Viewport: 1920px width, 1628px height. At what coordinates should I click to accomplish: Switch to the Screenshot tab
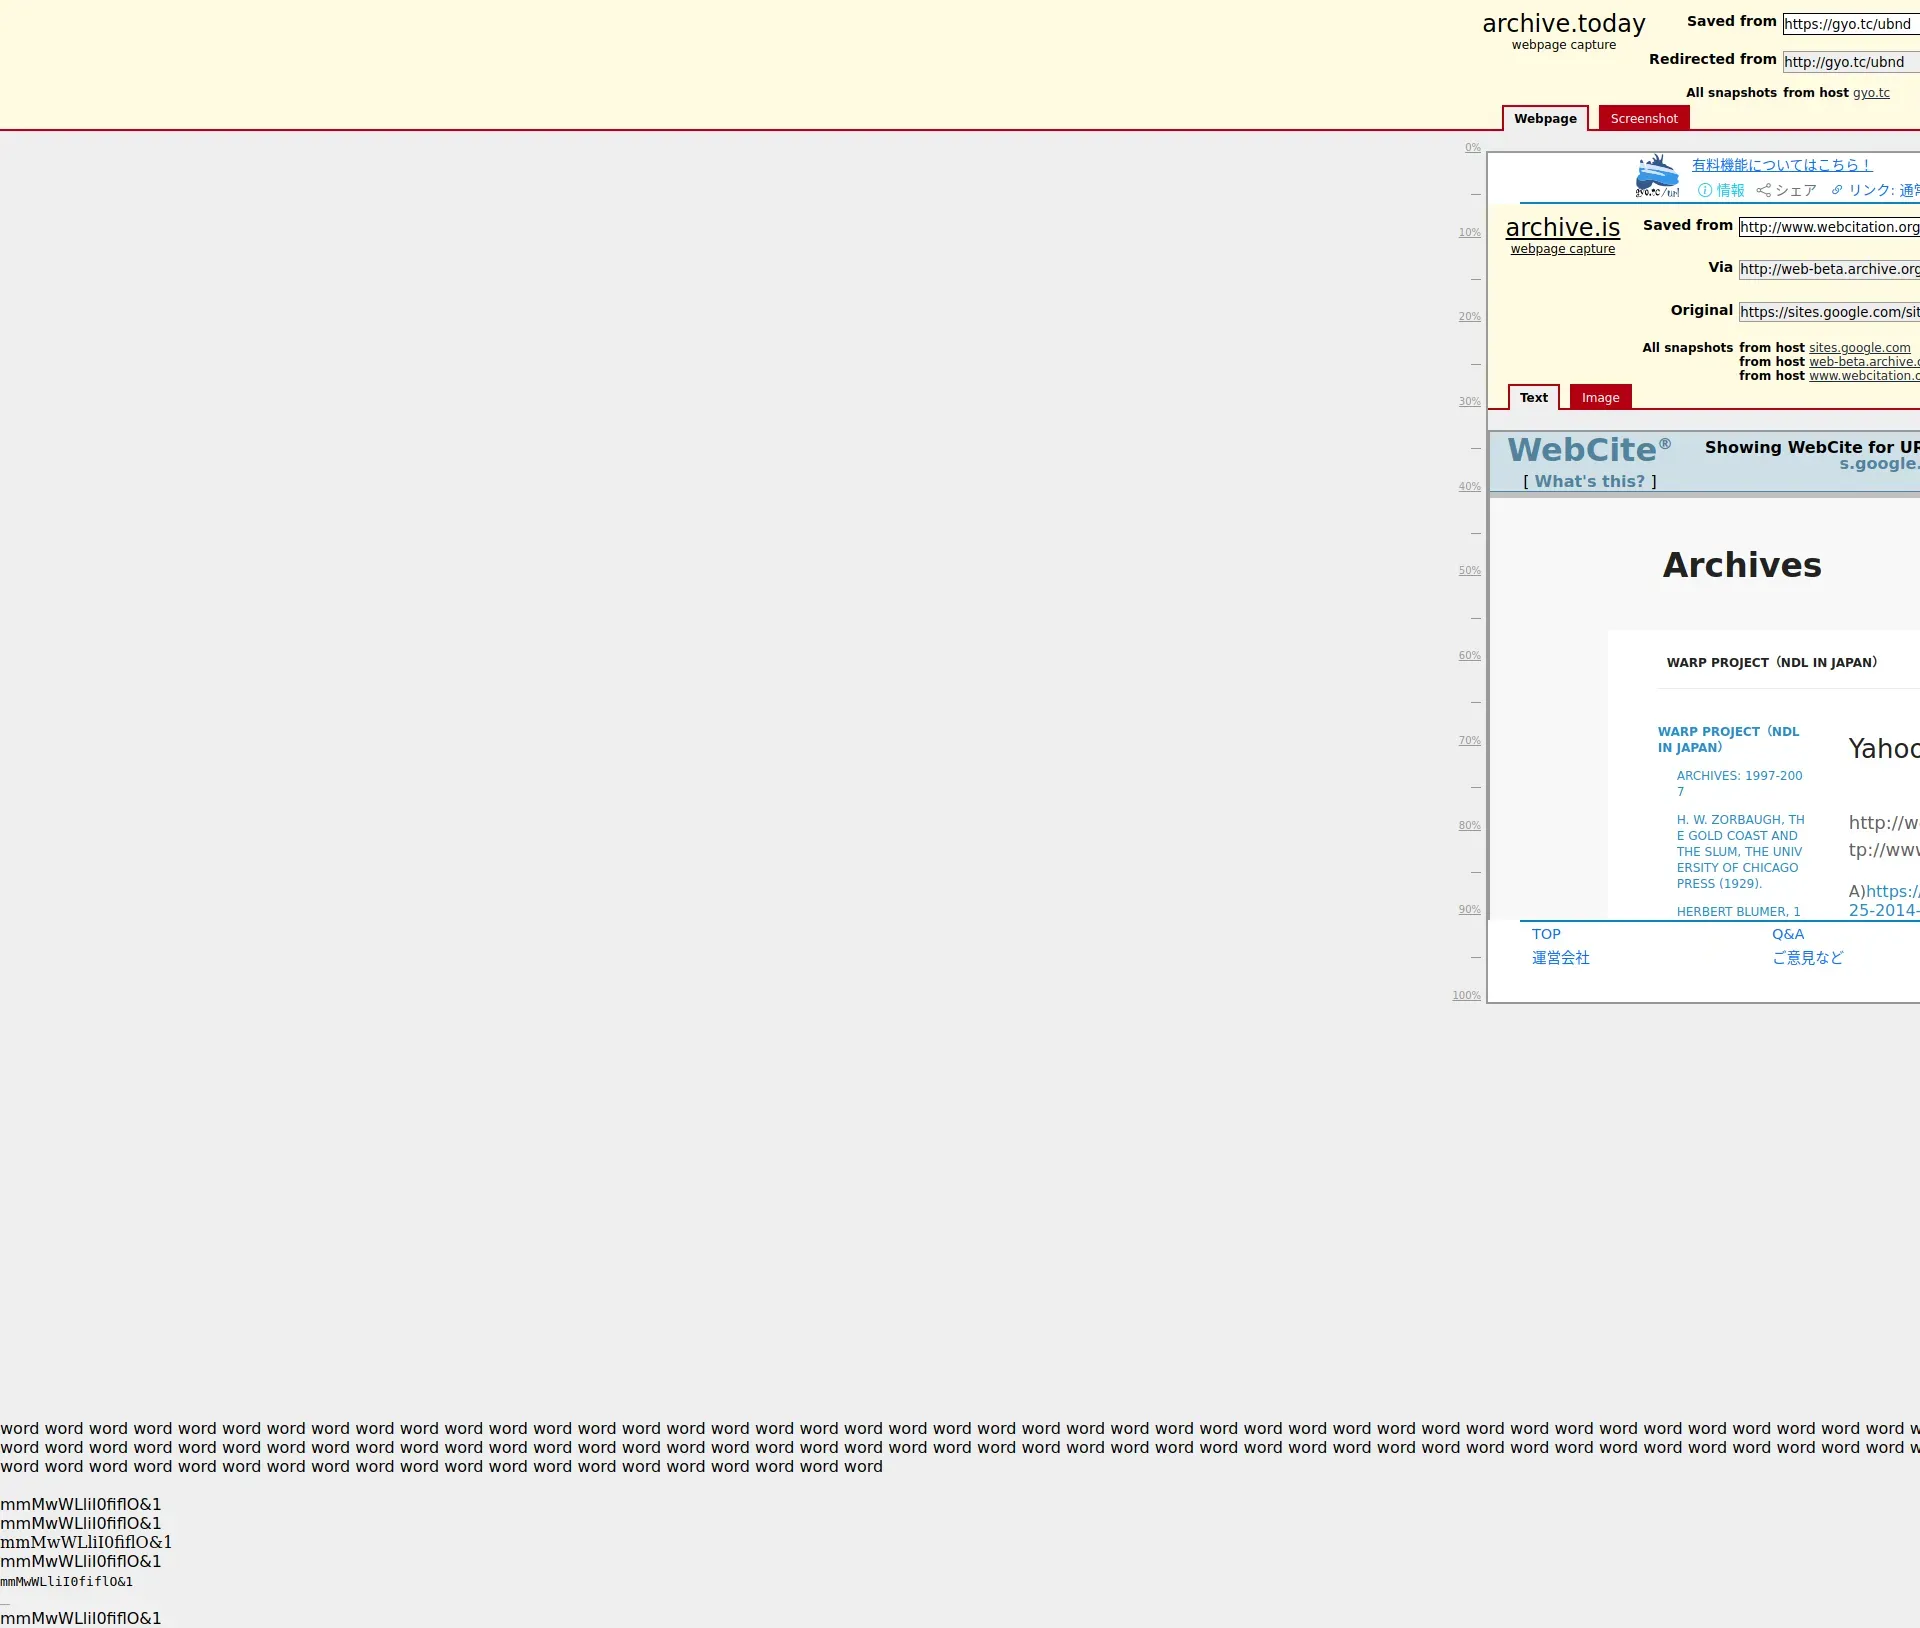(1643, 118)
